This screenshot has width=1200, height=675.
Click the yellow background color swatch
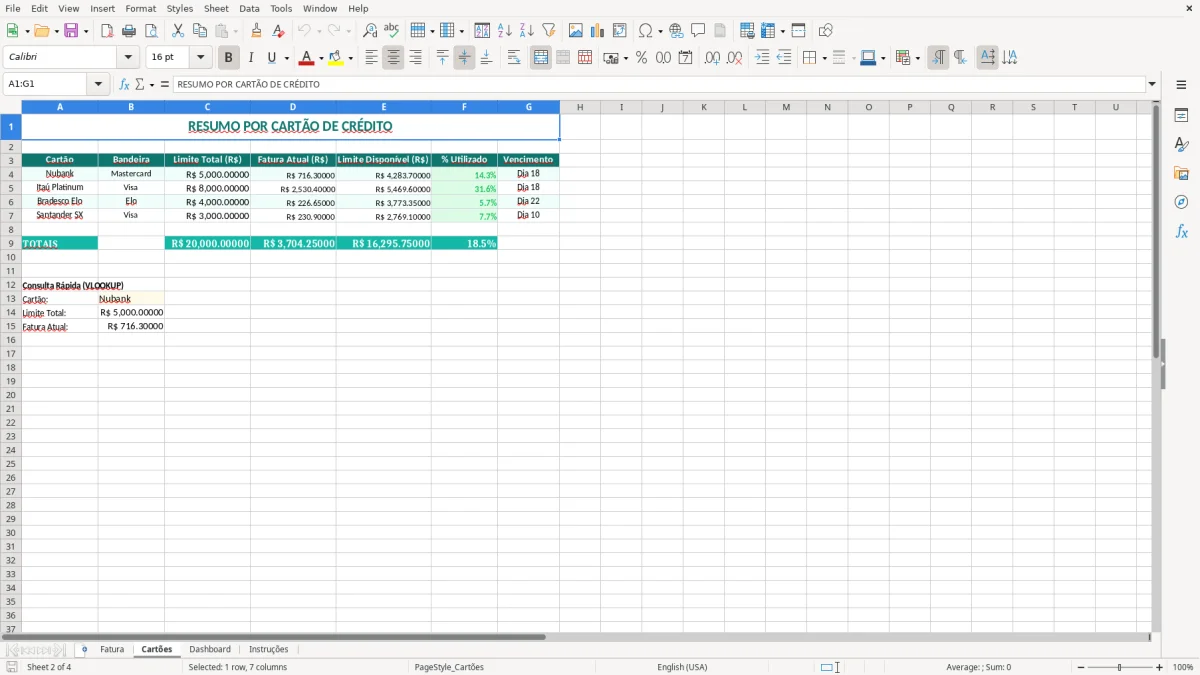pyautogui.click(x=336, y=58)
